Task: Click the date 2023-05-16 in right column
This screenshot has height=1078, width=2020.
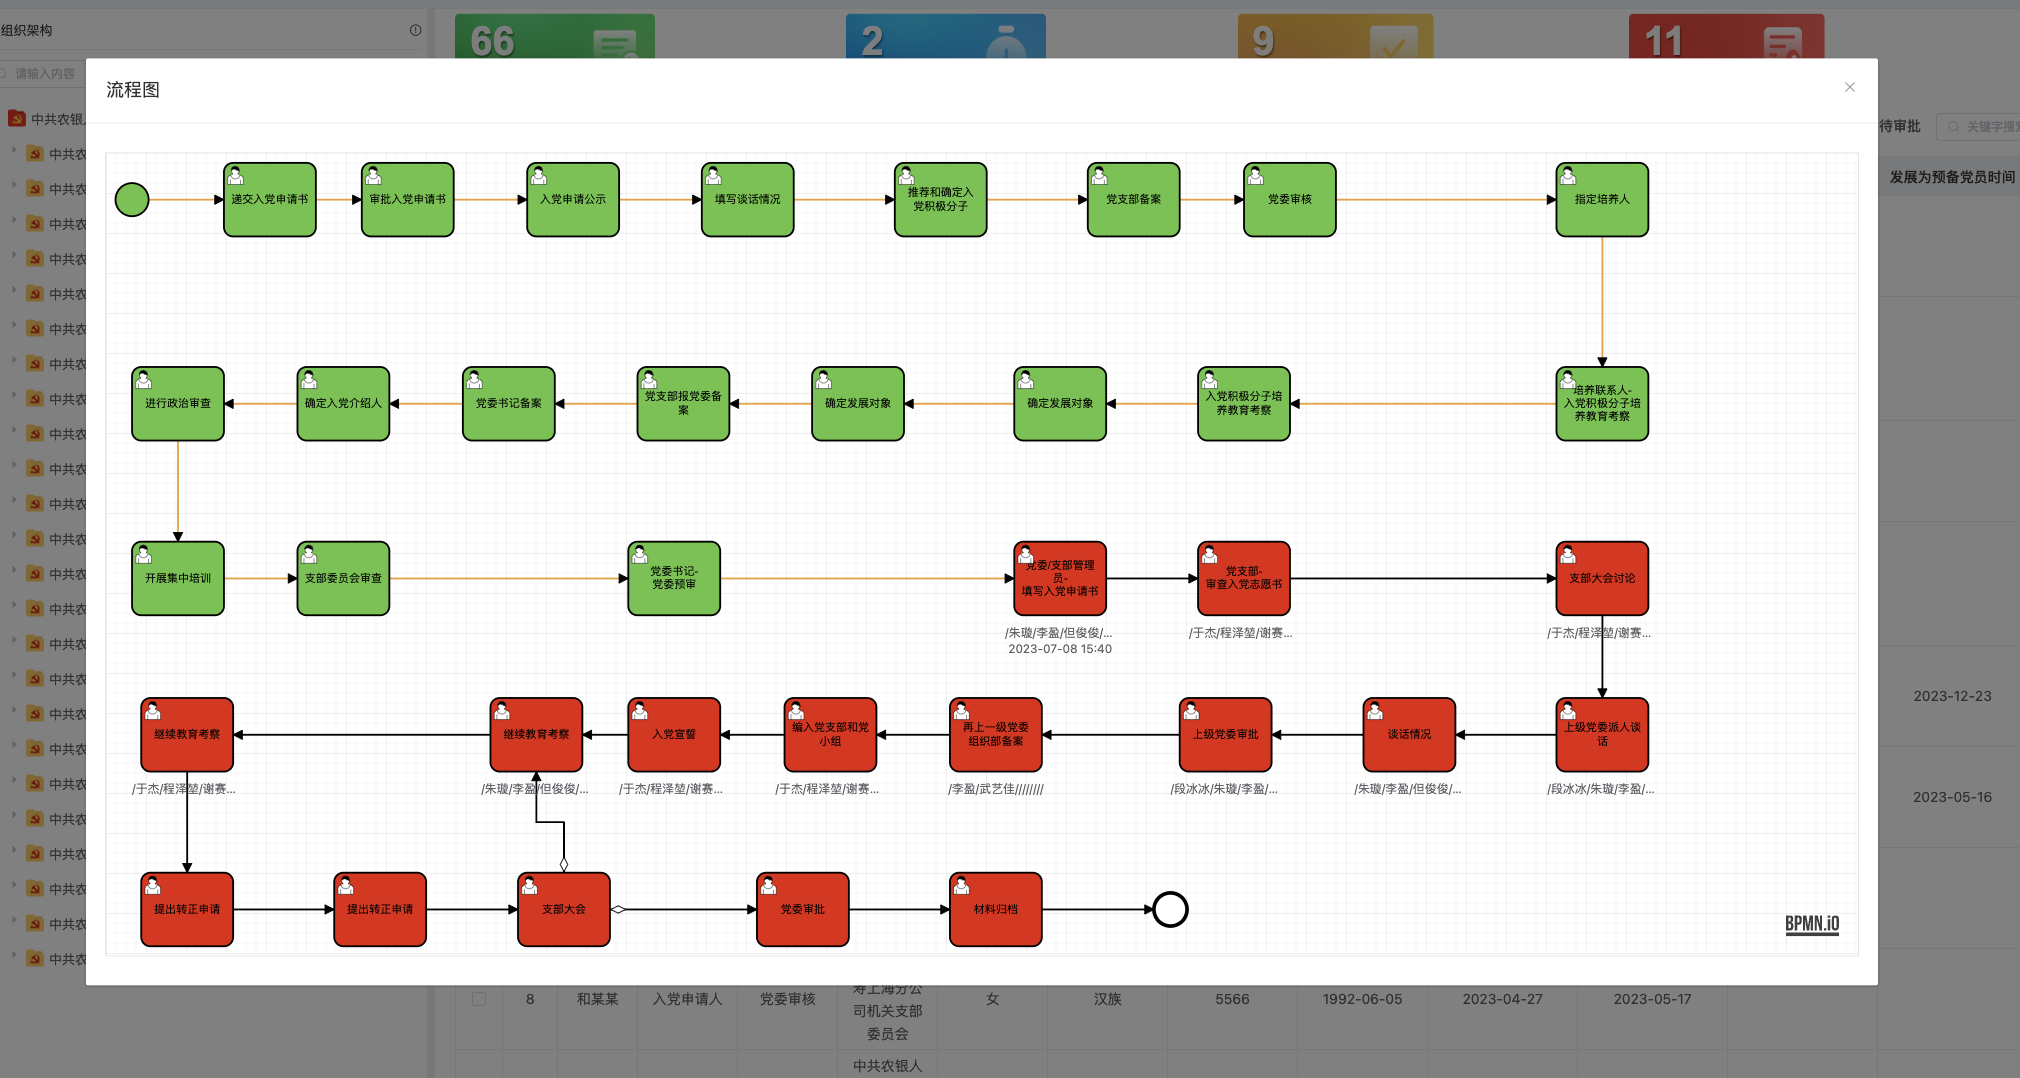Action: 1952,797
